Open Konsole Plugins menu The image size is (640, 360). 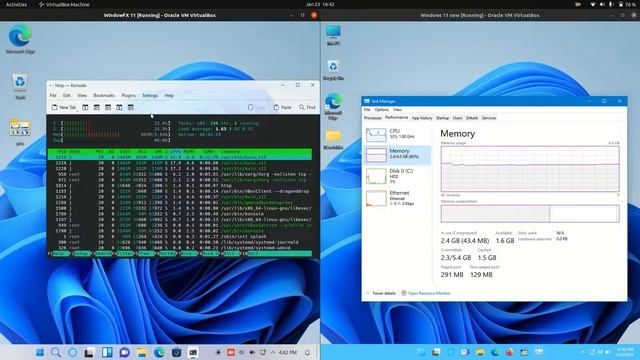tap(128, 96)
